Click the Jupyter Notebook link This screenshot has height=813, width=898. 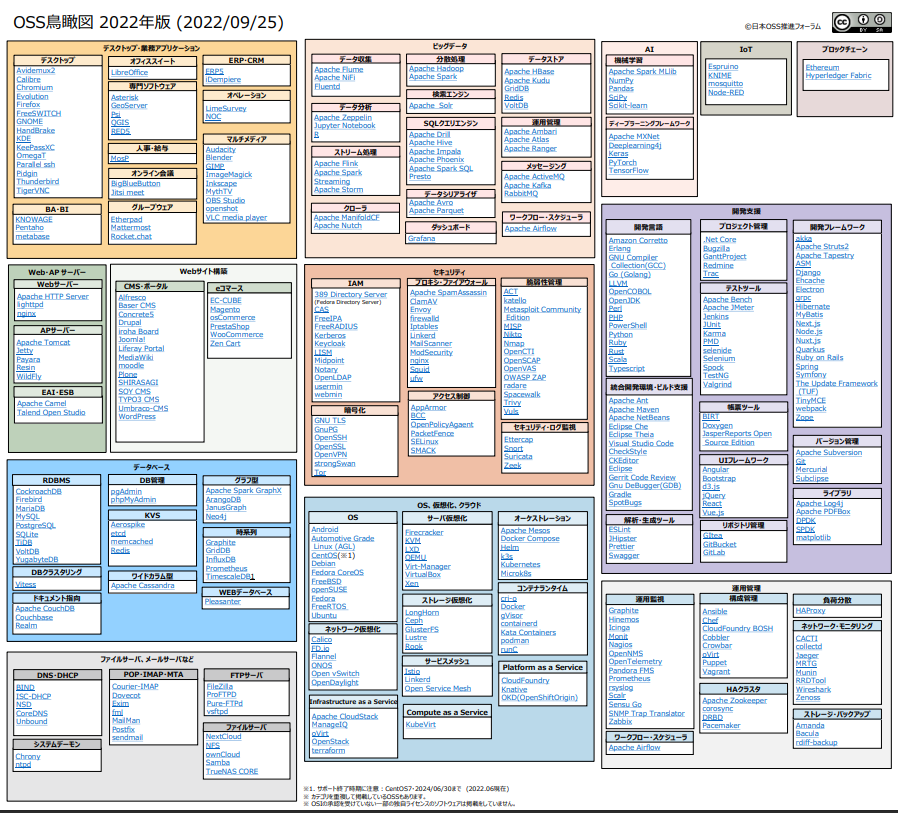[x=344, y=126]
